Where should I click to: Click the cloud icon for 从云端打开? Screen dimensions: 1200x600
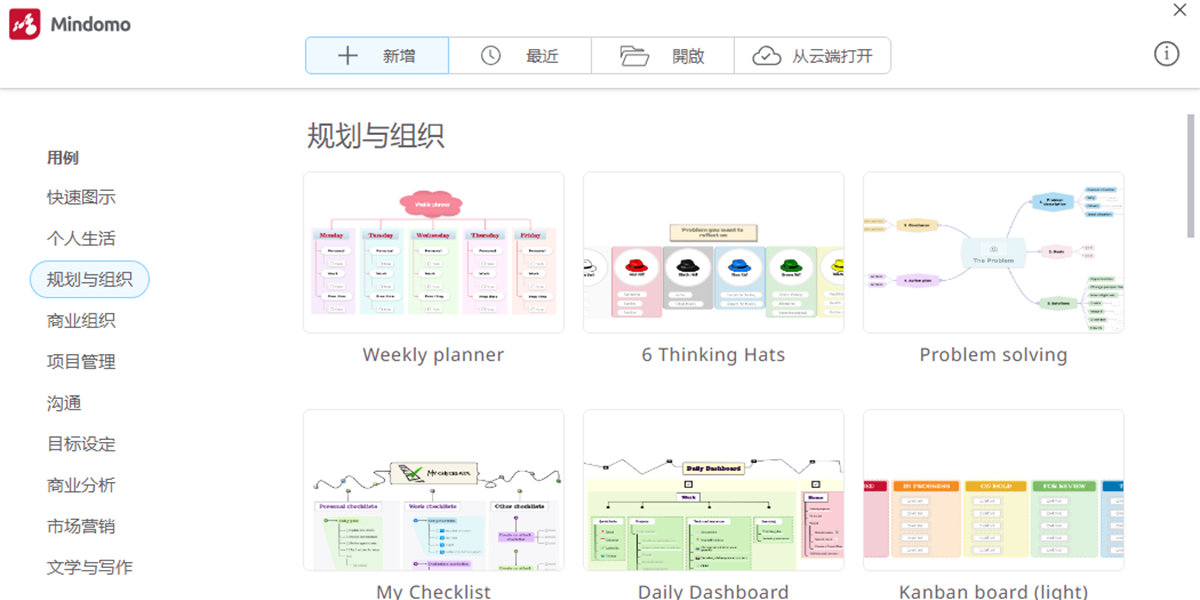[767, 56]
